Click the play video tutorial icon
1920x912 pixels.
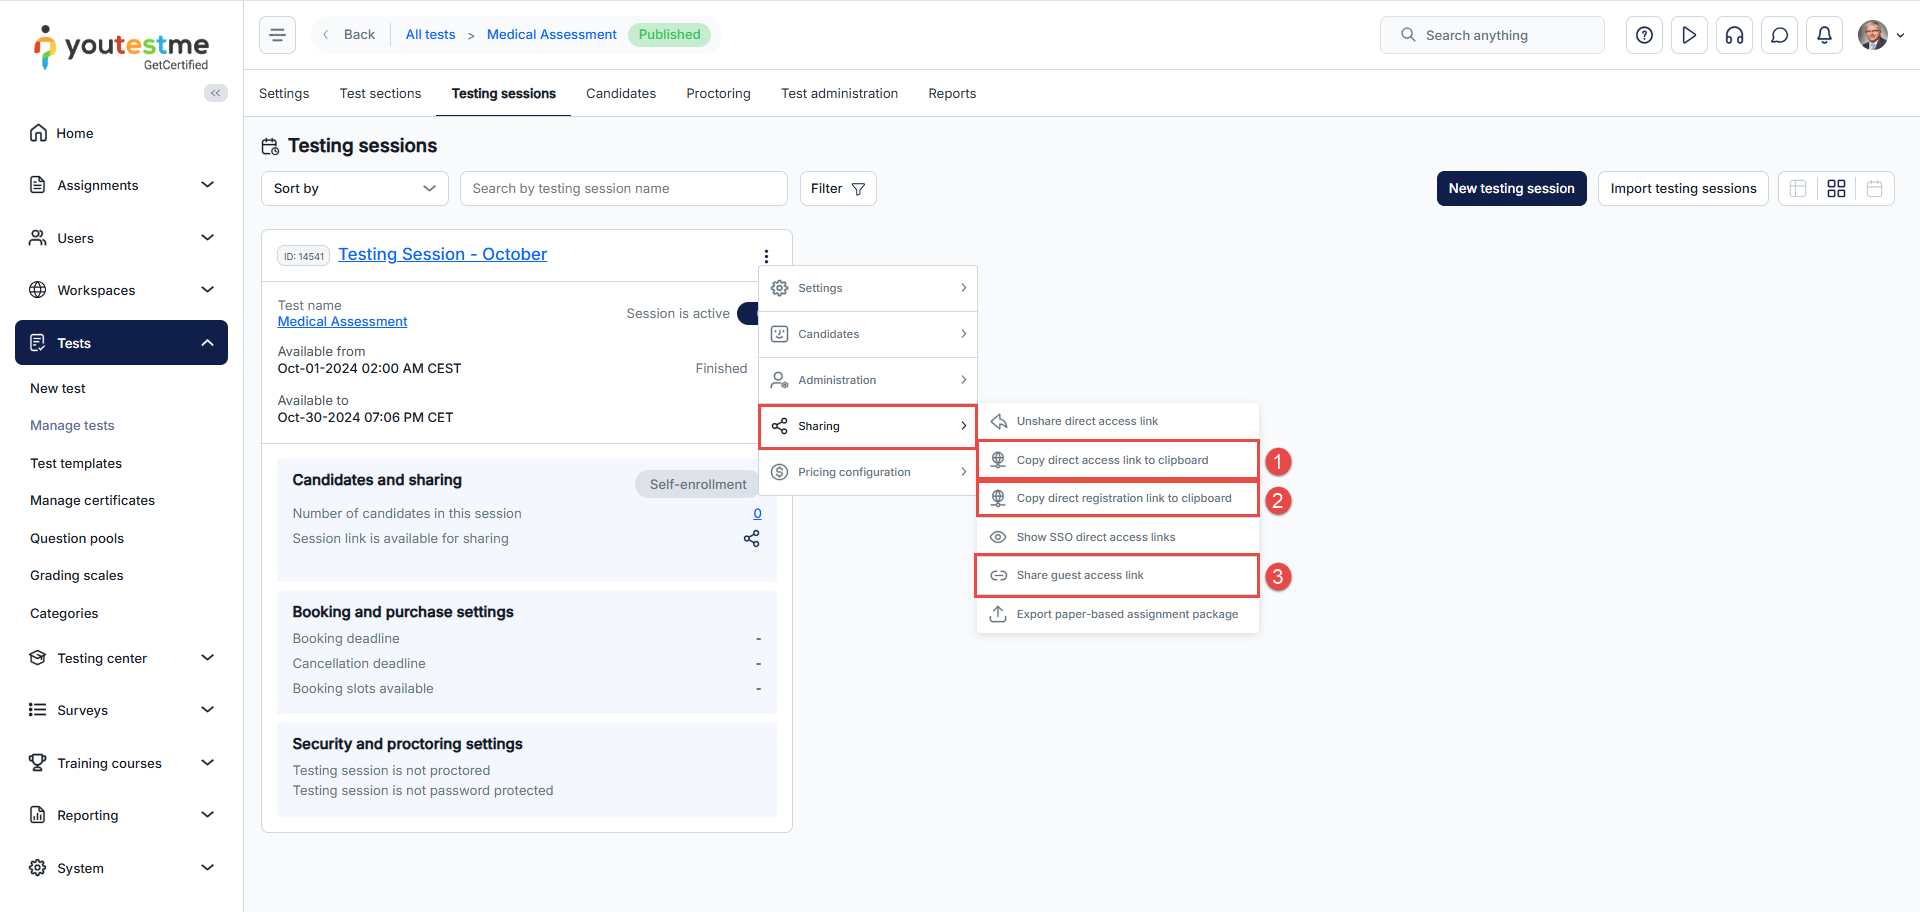tap(1689, 35)
